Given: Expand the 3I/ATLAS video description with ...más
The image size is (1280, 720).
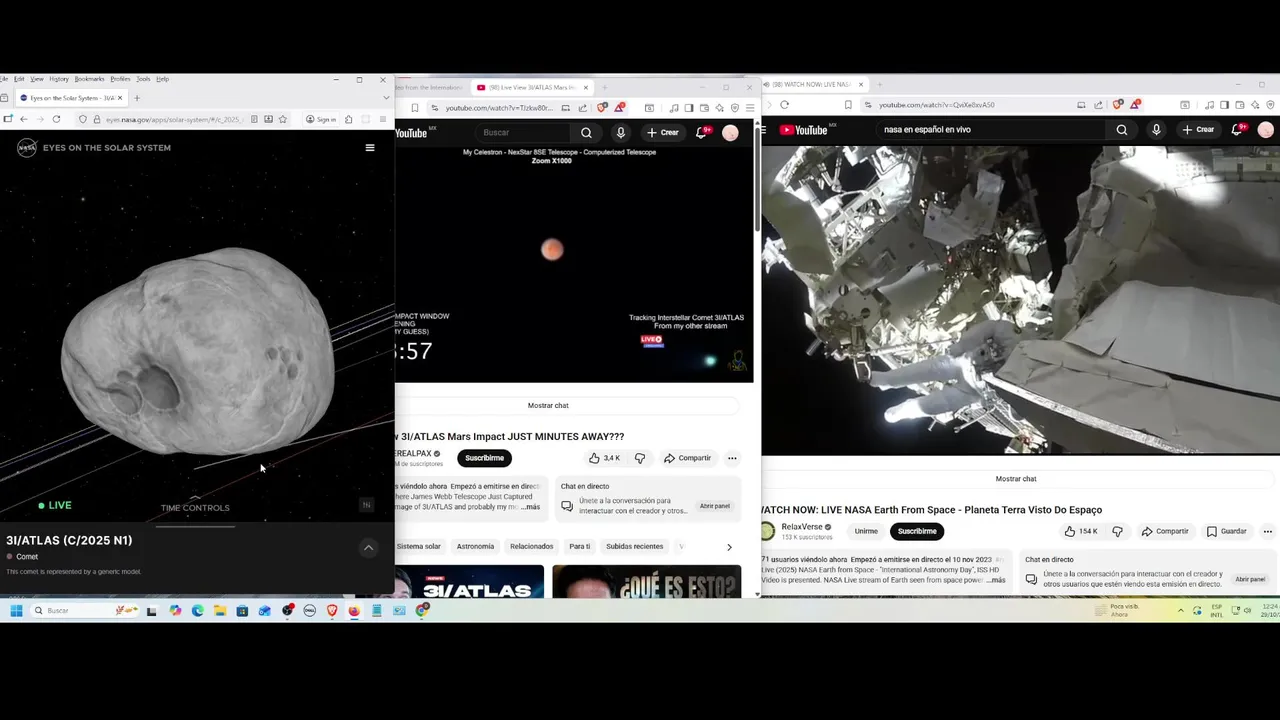Looking at the screenshot, I should [531, 507].
